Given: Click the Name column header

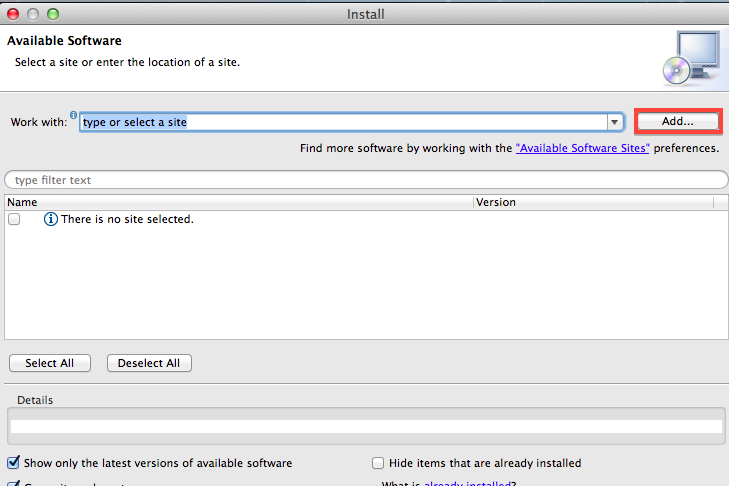Looking at the screenshot, I should point(239,202).
